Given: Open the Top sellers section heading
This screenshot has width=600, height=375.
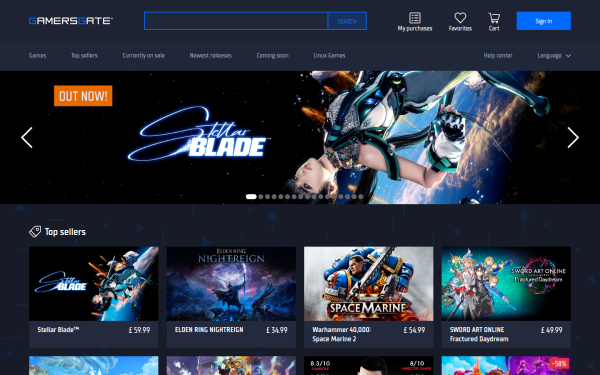Looking at the screenshot, I should point(65,232).
